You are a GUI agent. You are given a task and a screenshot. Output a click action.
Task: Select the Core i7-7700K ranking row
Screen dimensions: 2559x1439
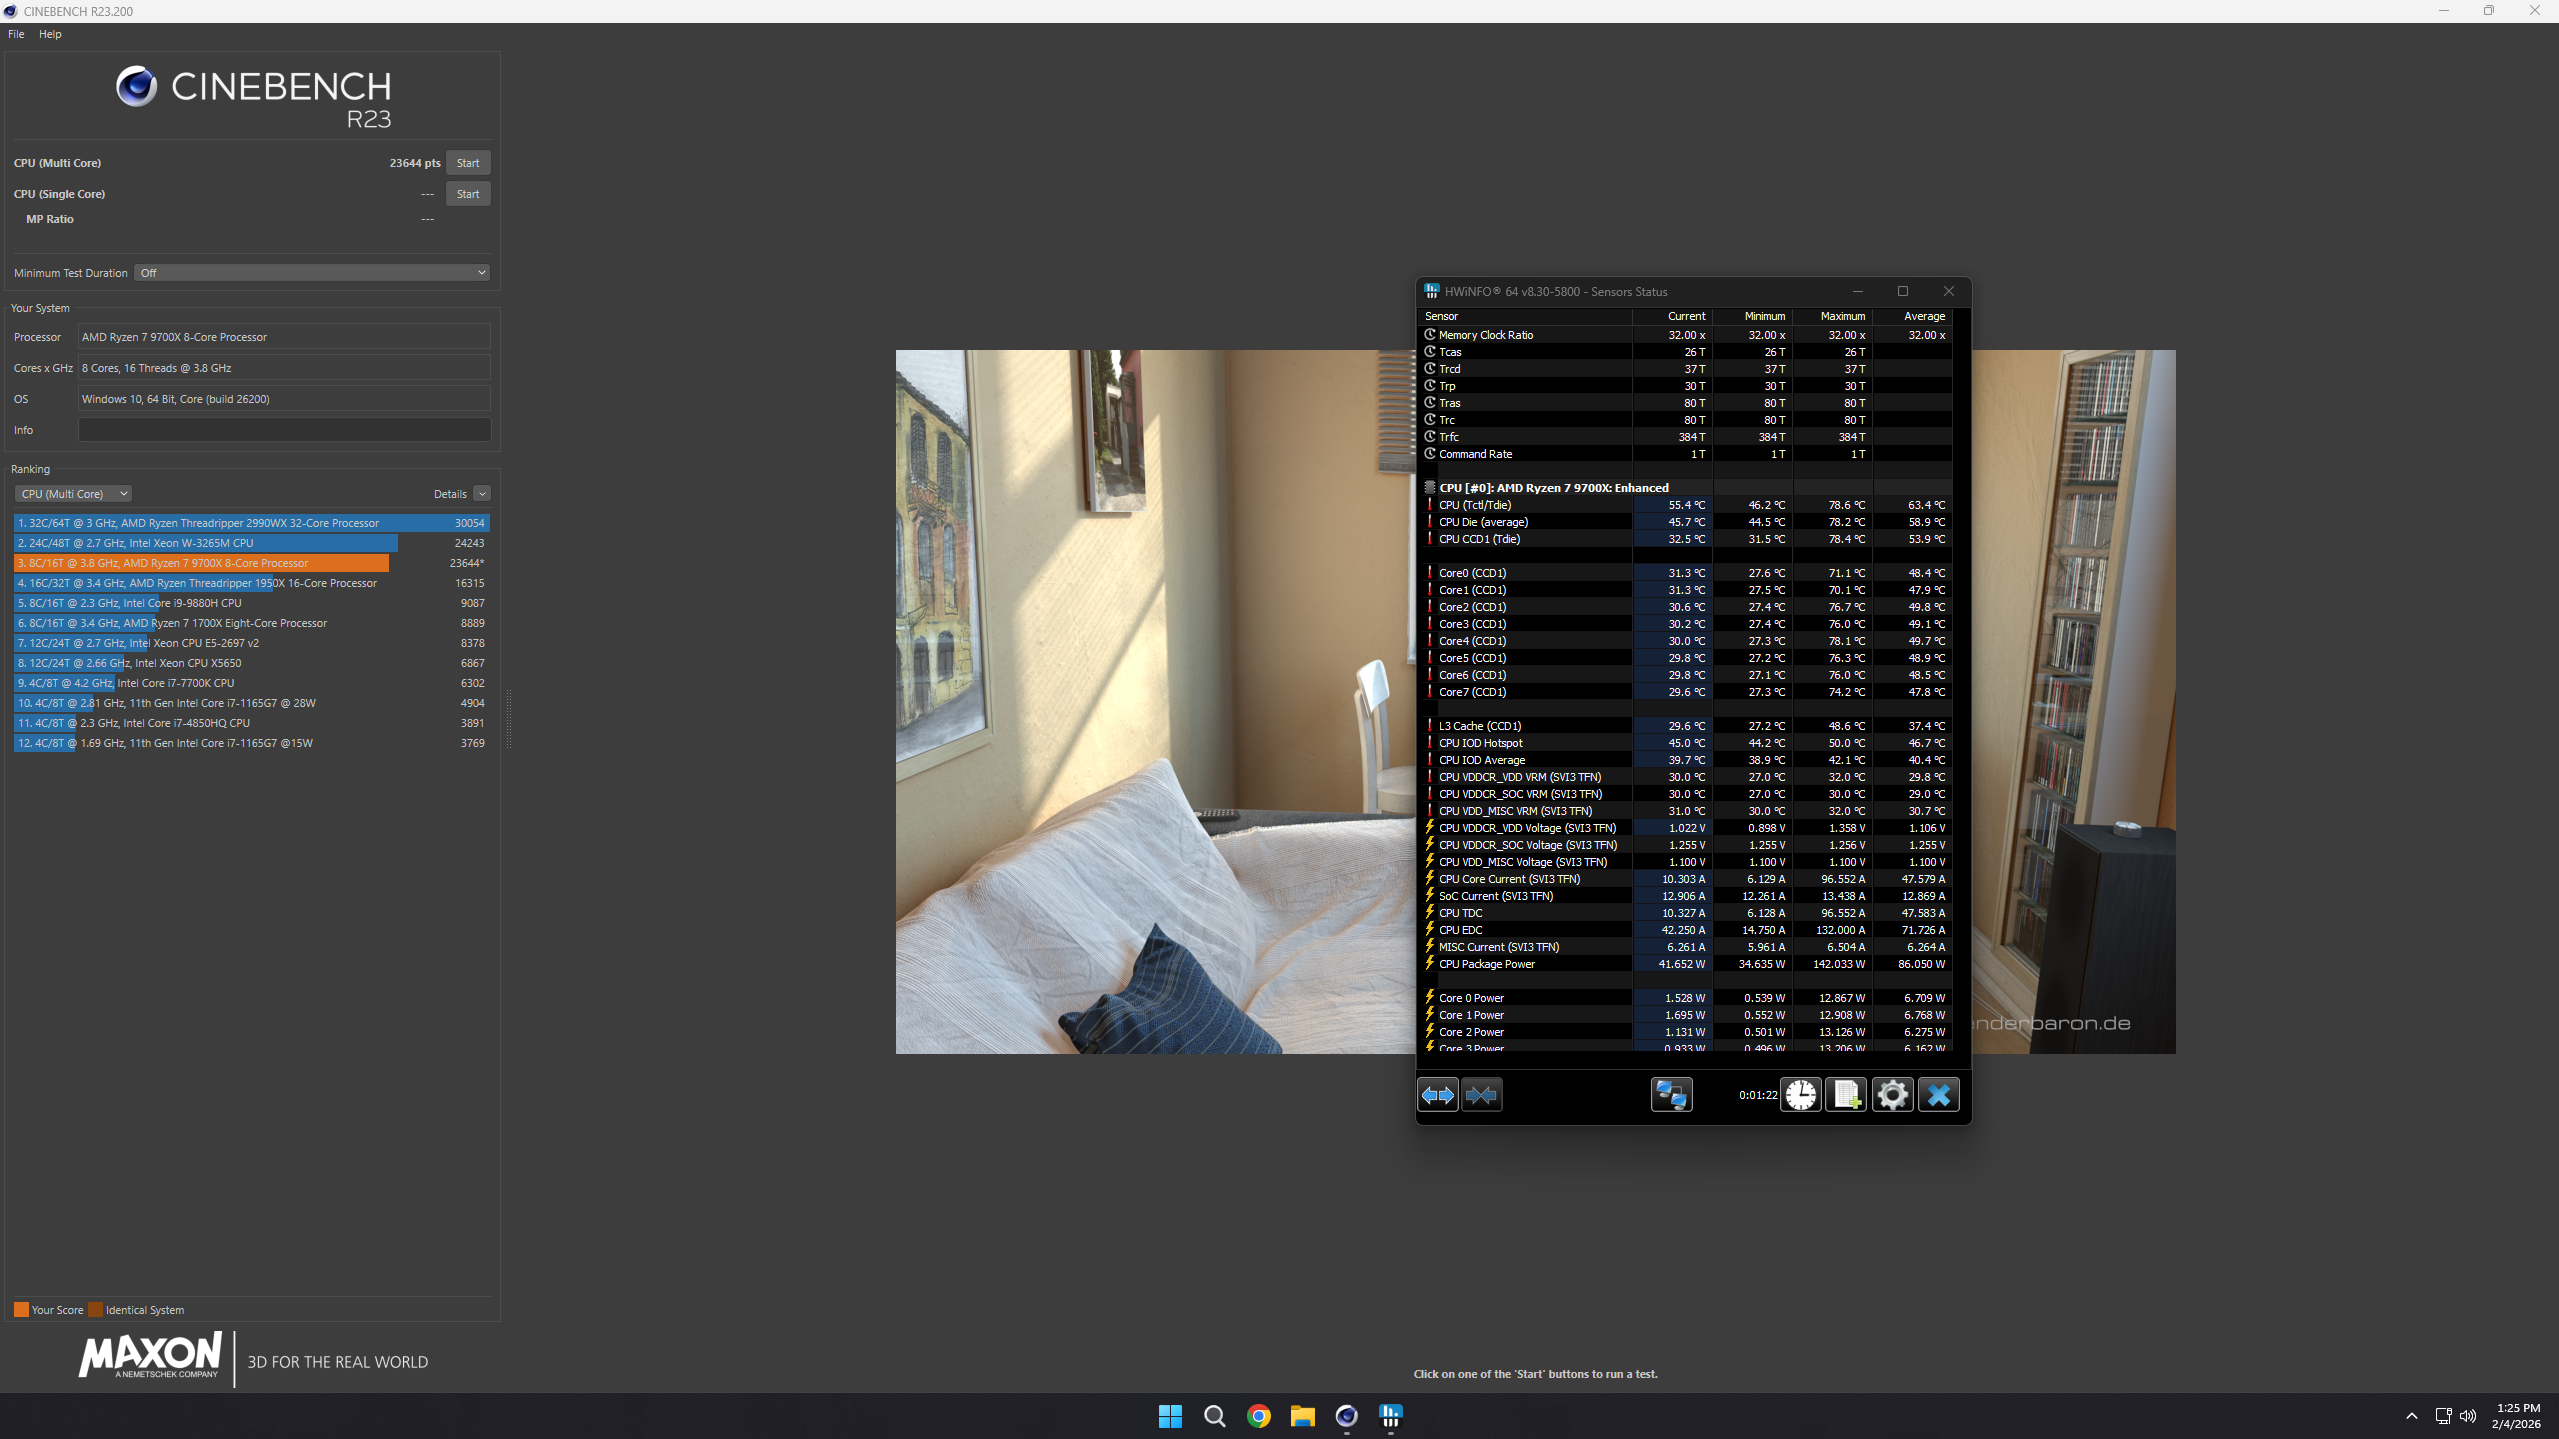click(x=251, y=683)
